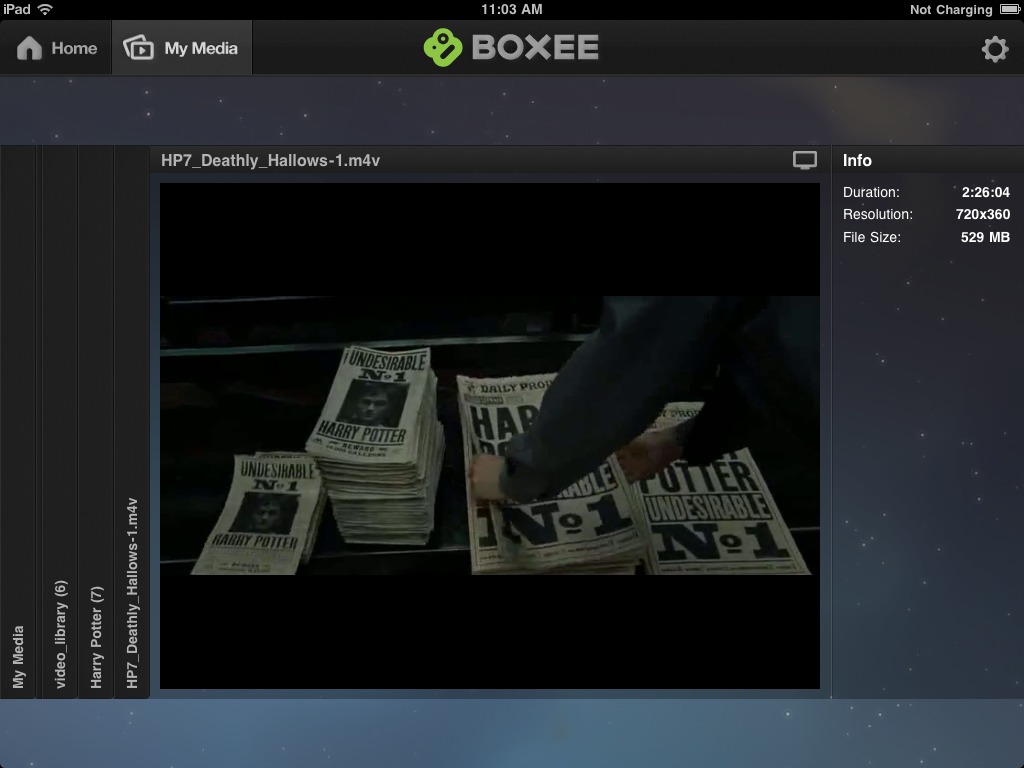Go to the Home label
Image resolution: width=1024 pixels, height=768 pixels.
pos(74,48)
